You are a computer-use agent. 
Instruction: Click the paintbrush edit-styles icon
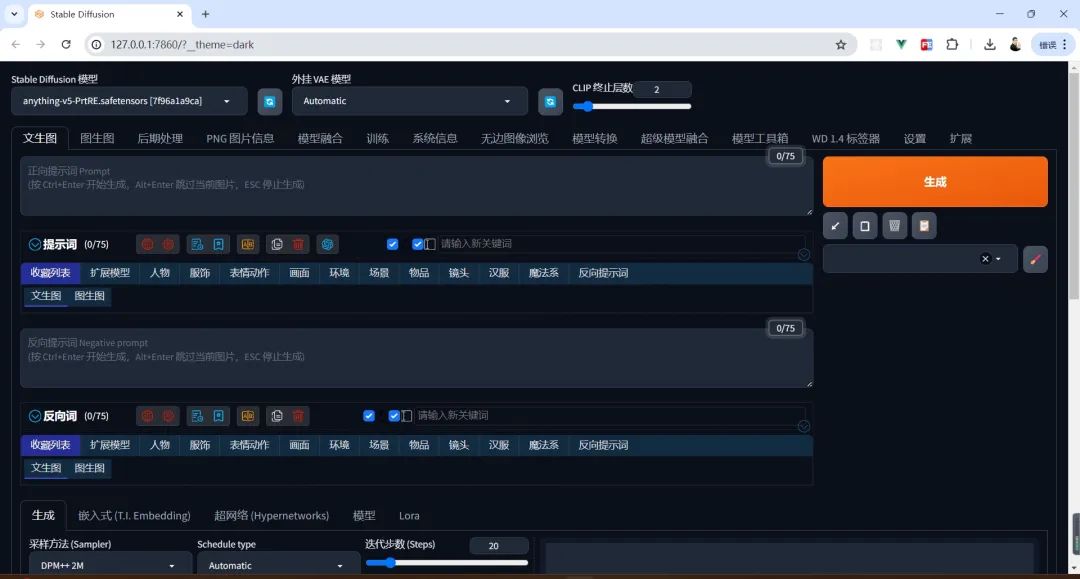[1035, 260]
